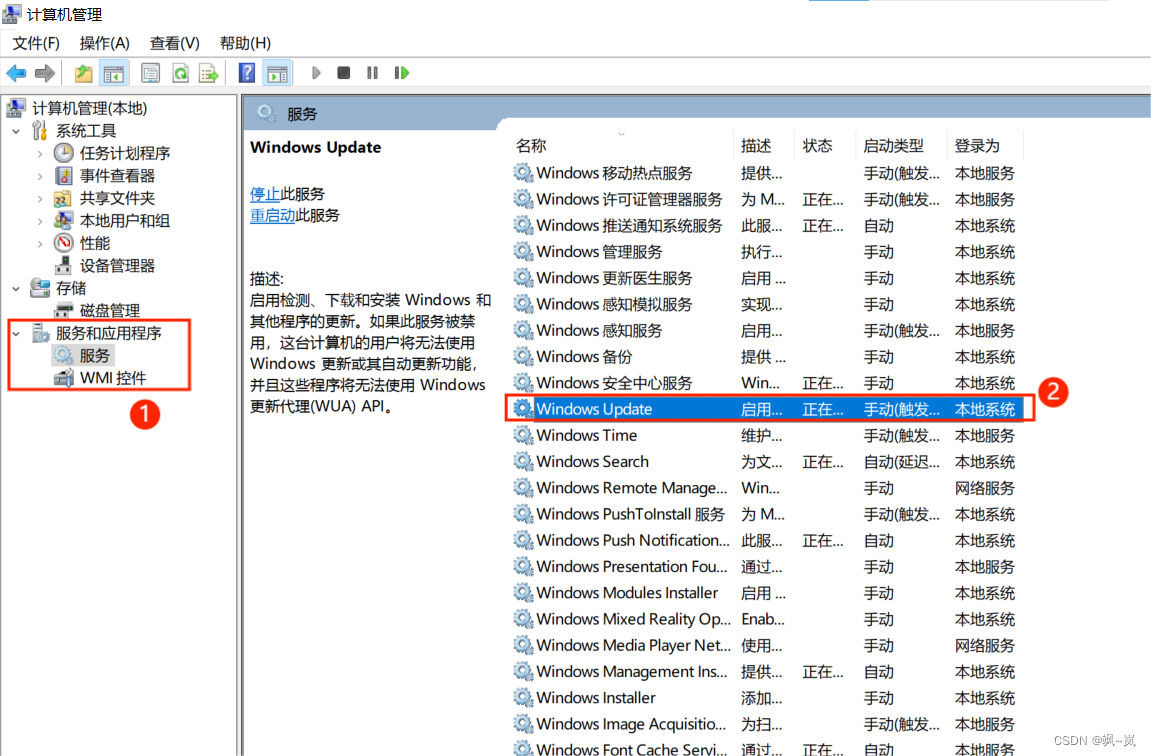This screenshot has width=1151, height=756.
Task: Click the blue Help toolbar icon
Action: click(x=247, y=73)
